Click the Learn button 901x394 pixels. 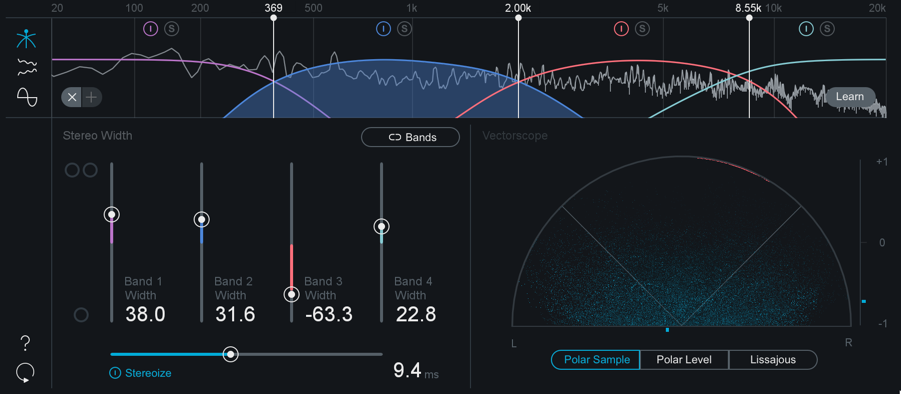[x=850, y=96]
